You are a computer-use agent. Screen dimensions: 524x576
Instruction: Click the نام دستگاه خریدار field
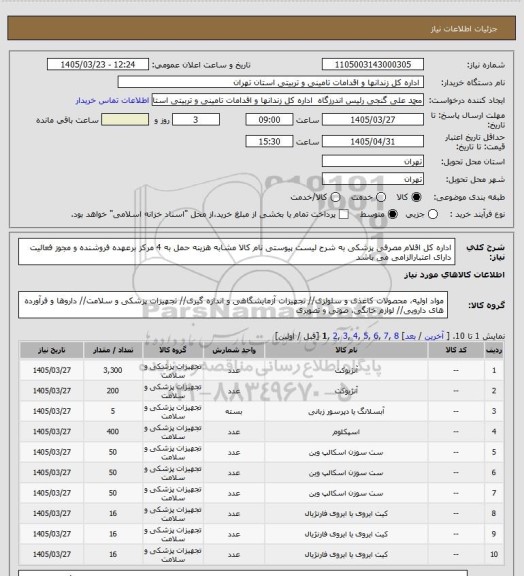point(270,82)
